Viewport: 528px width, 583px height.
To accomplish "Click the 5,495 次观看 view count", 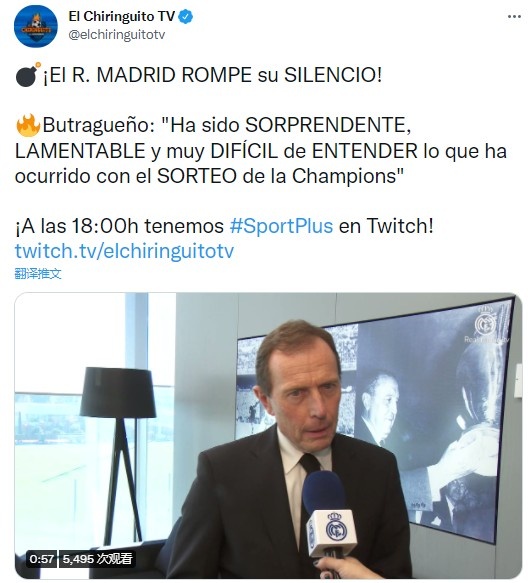I will click(97, 559).
